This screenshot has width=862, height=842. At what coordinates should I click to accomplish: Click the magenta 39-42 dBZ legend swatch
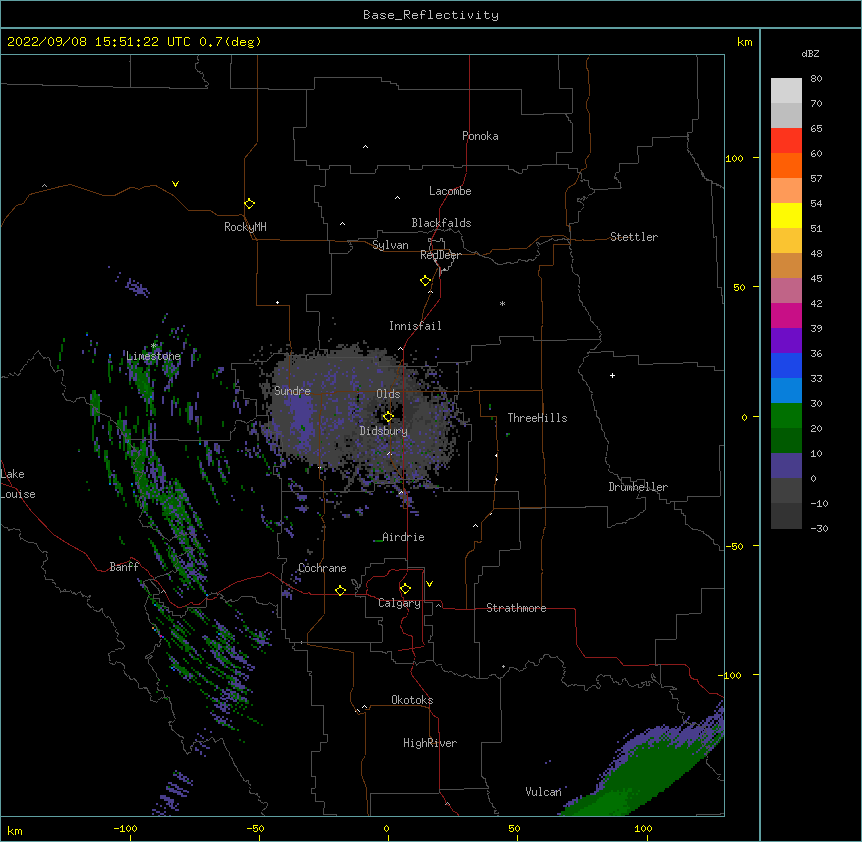(x=786, y=315)
